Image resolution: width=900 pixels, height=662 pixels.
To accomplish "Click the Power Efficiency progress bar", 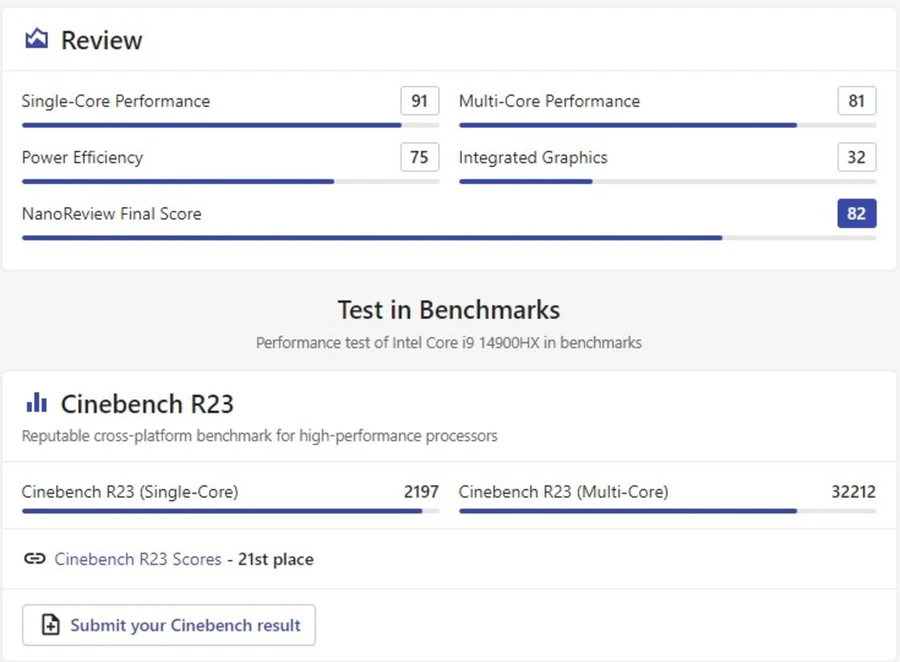I will [230, 181].
